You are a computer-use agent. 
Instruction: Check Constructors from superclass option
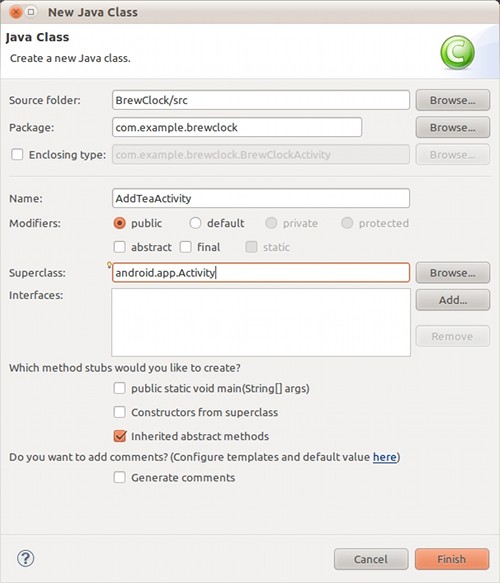pos(119,412)
